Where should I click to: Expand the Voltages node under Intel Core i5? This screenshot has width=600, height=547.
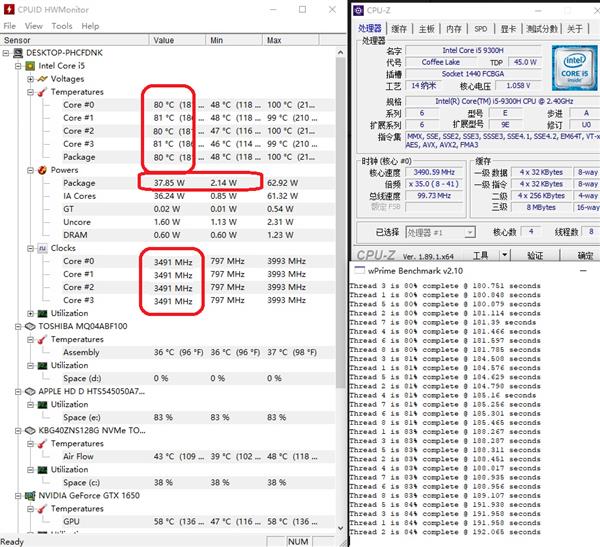coord(30,79)
